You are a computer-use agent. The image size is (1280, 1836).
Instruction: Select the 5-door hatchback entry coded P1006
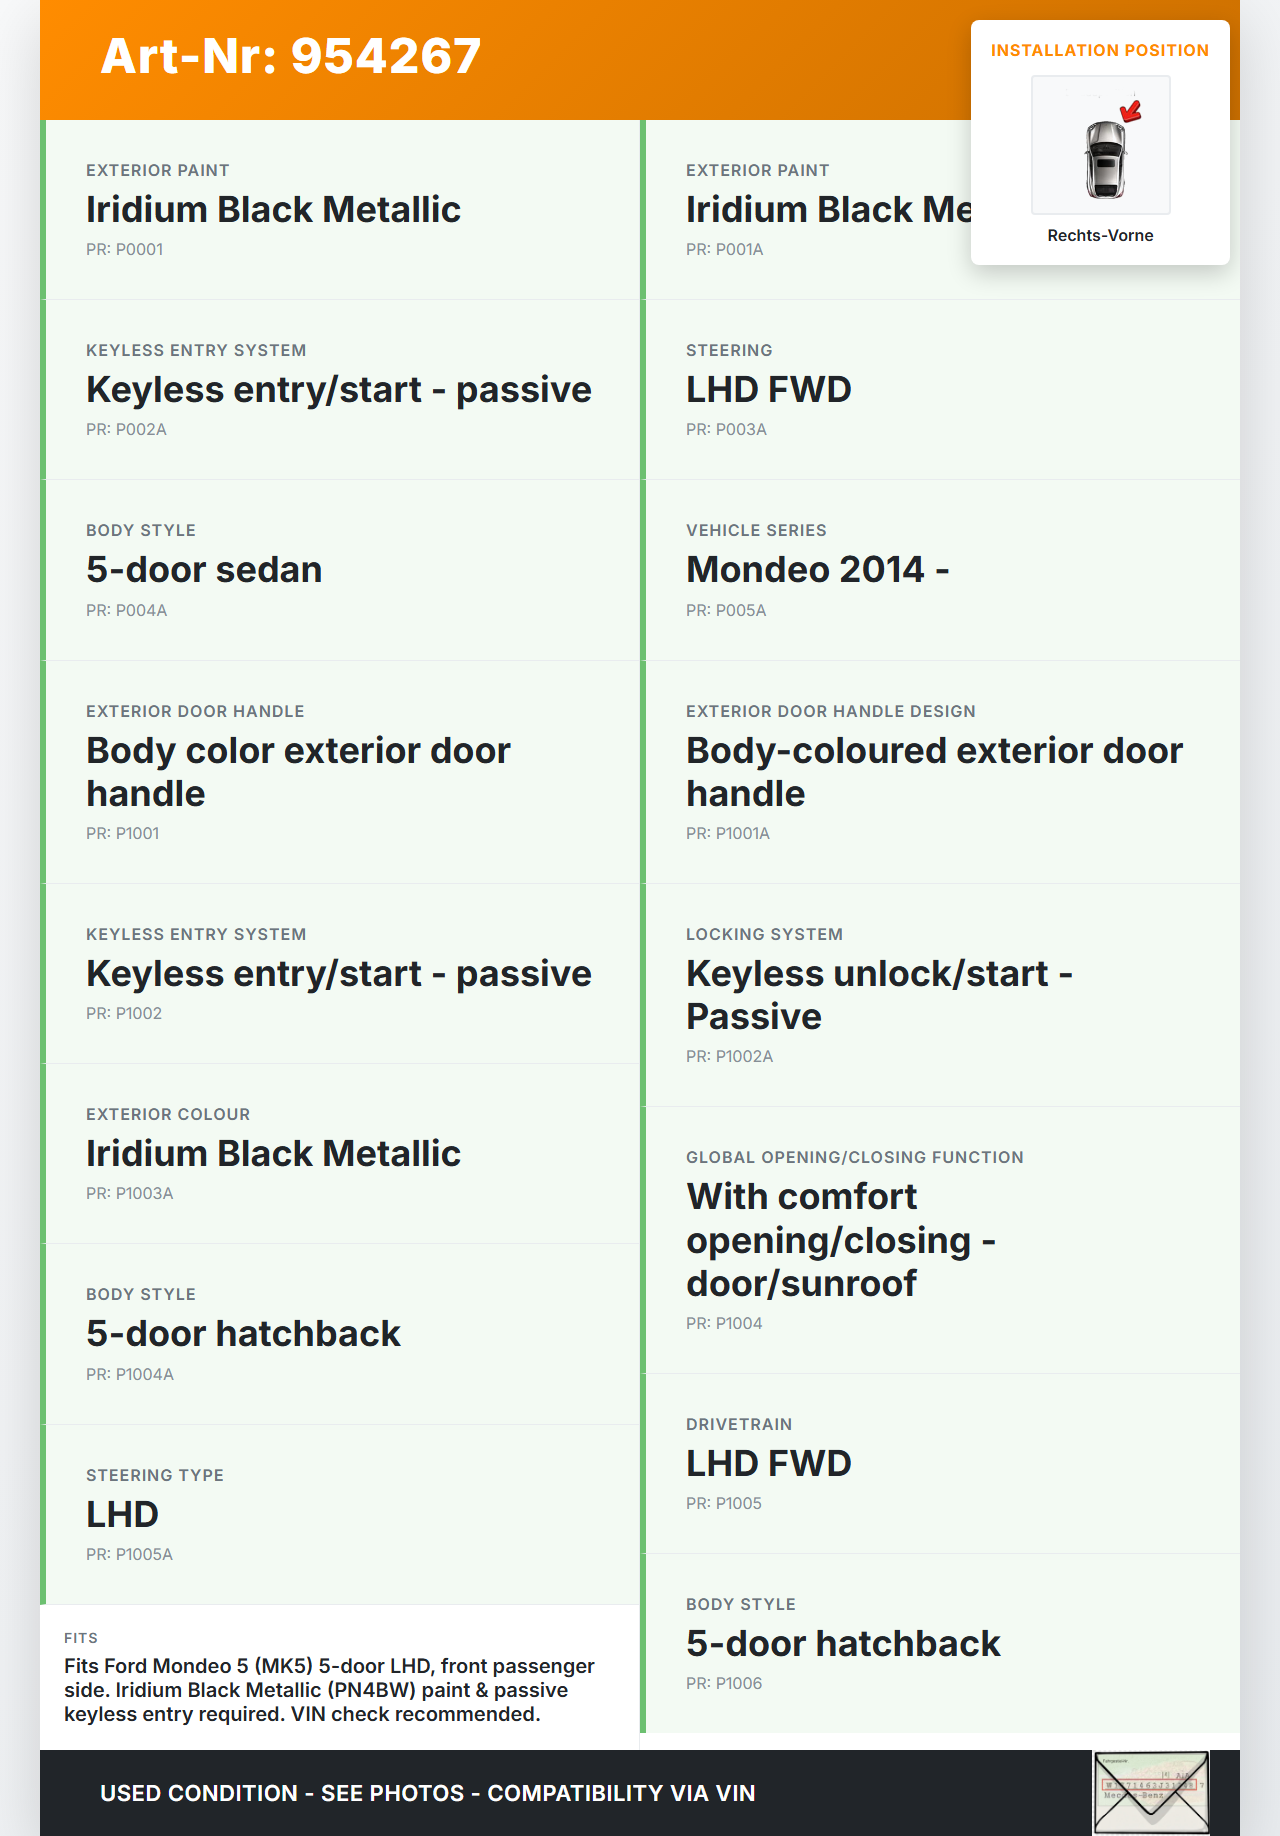tap(842, 1643)
